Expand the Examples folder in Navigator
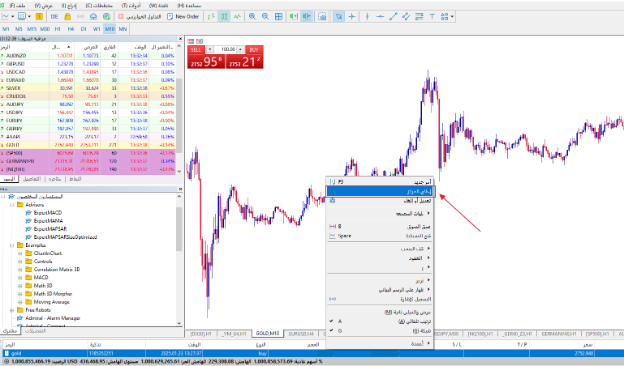Screen dimensions: 624x366 click(12, 245)
